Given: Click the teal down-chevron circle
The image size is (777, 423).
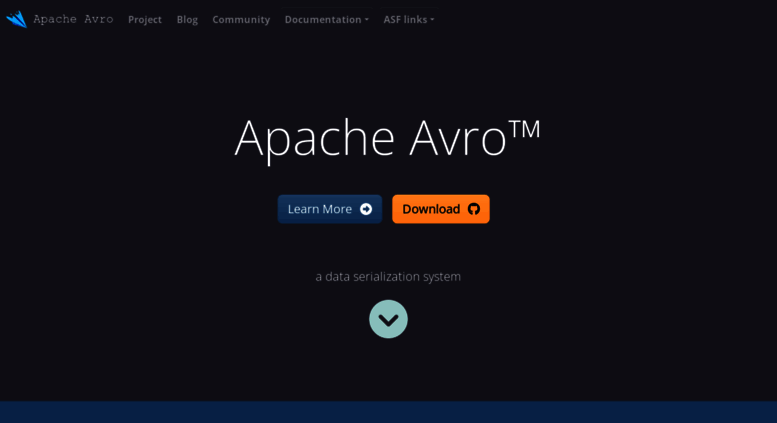Looking at the screenshot, I should (388, 319).
